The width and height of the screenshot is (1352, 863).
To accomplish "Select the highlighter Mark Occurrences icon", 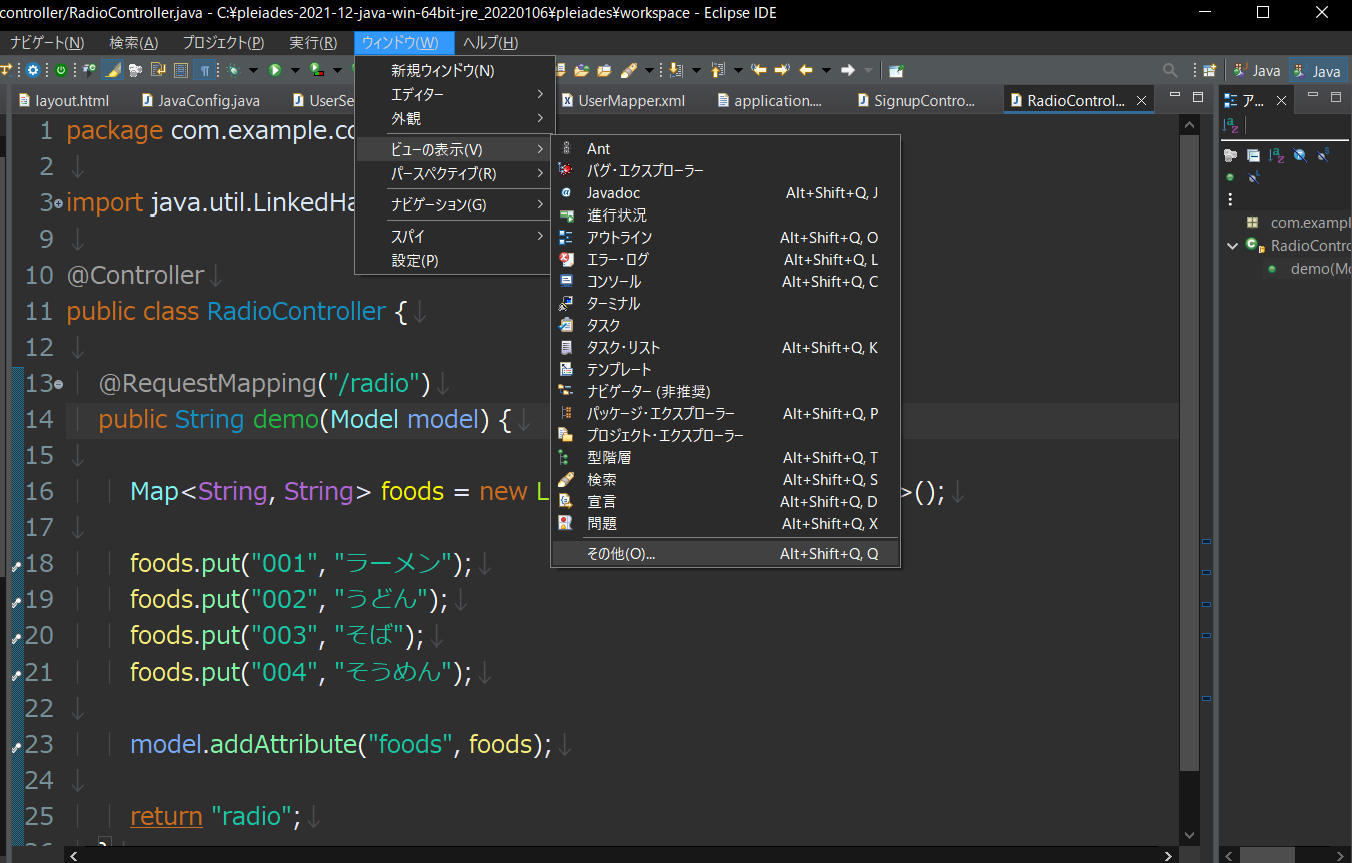I will coord(112,70).
